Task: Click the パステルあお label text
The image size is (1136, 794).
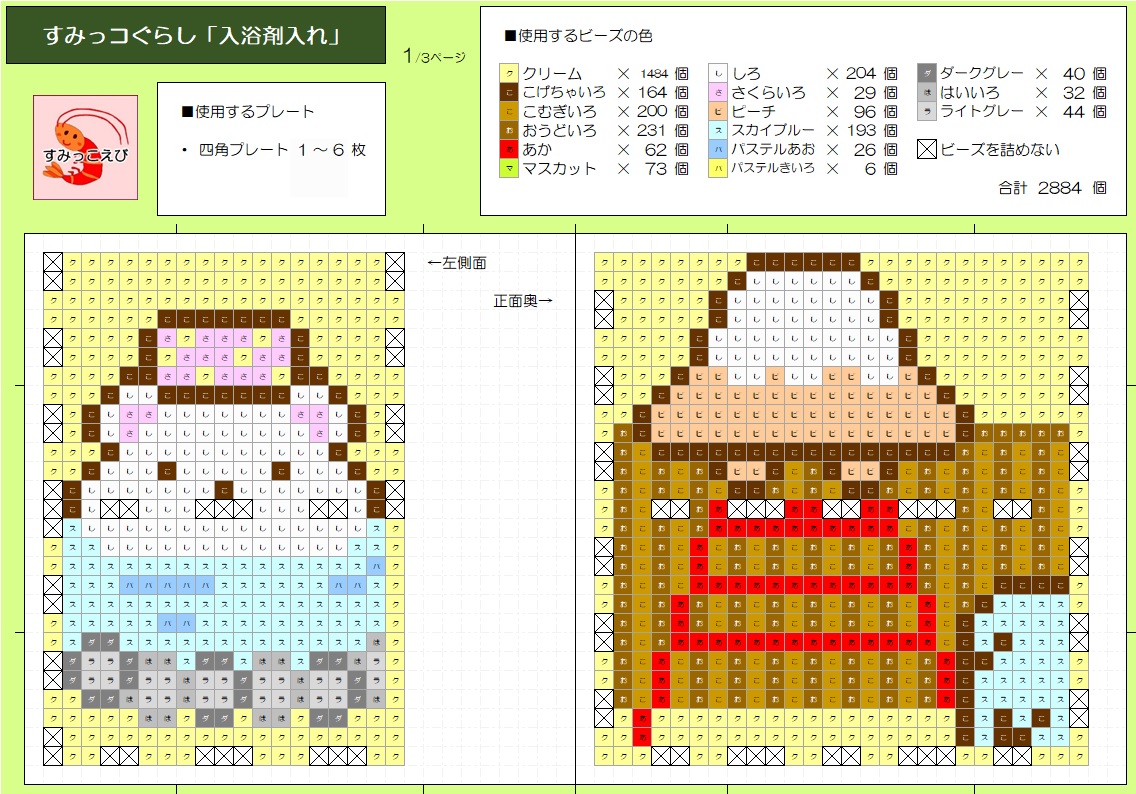Action: point(773,149)
